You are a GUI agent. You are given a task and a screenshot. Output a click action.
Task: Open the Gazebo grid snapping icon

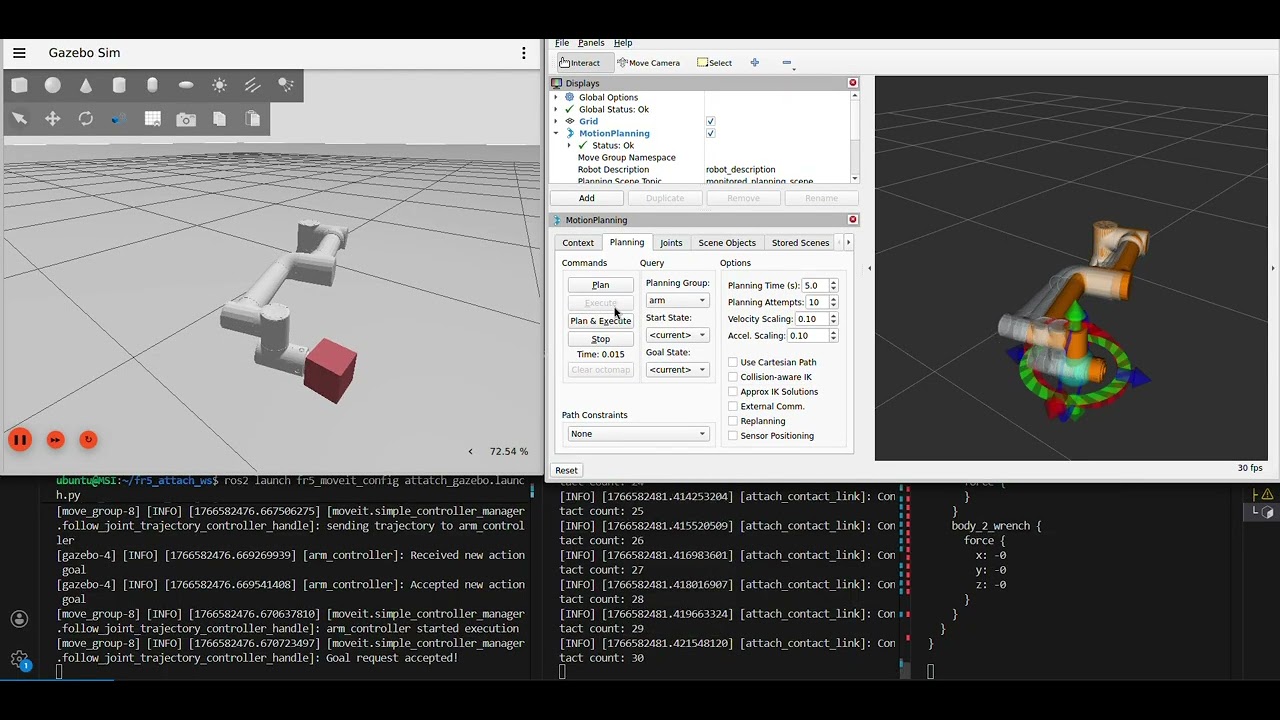click(153, 119)
